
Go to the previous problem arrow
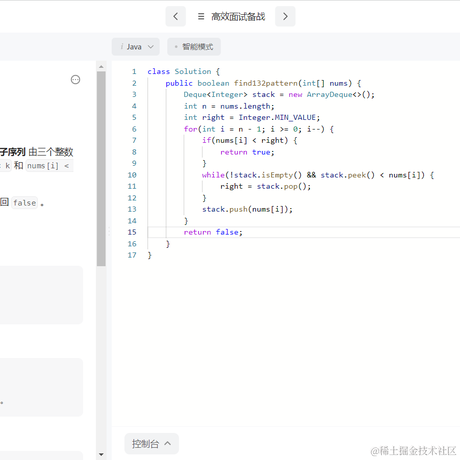pyautogui.click(x=176, y=16)
